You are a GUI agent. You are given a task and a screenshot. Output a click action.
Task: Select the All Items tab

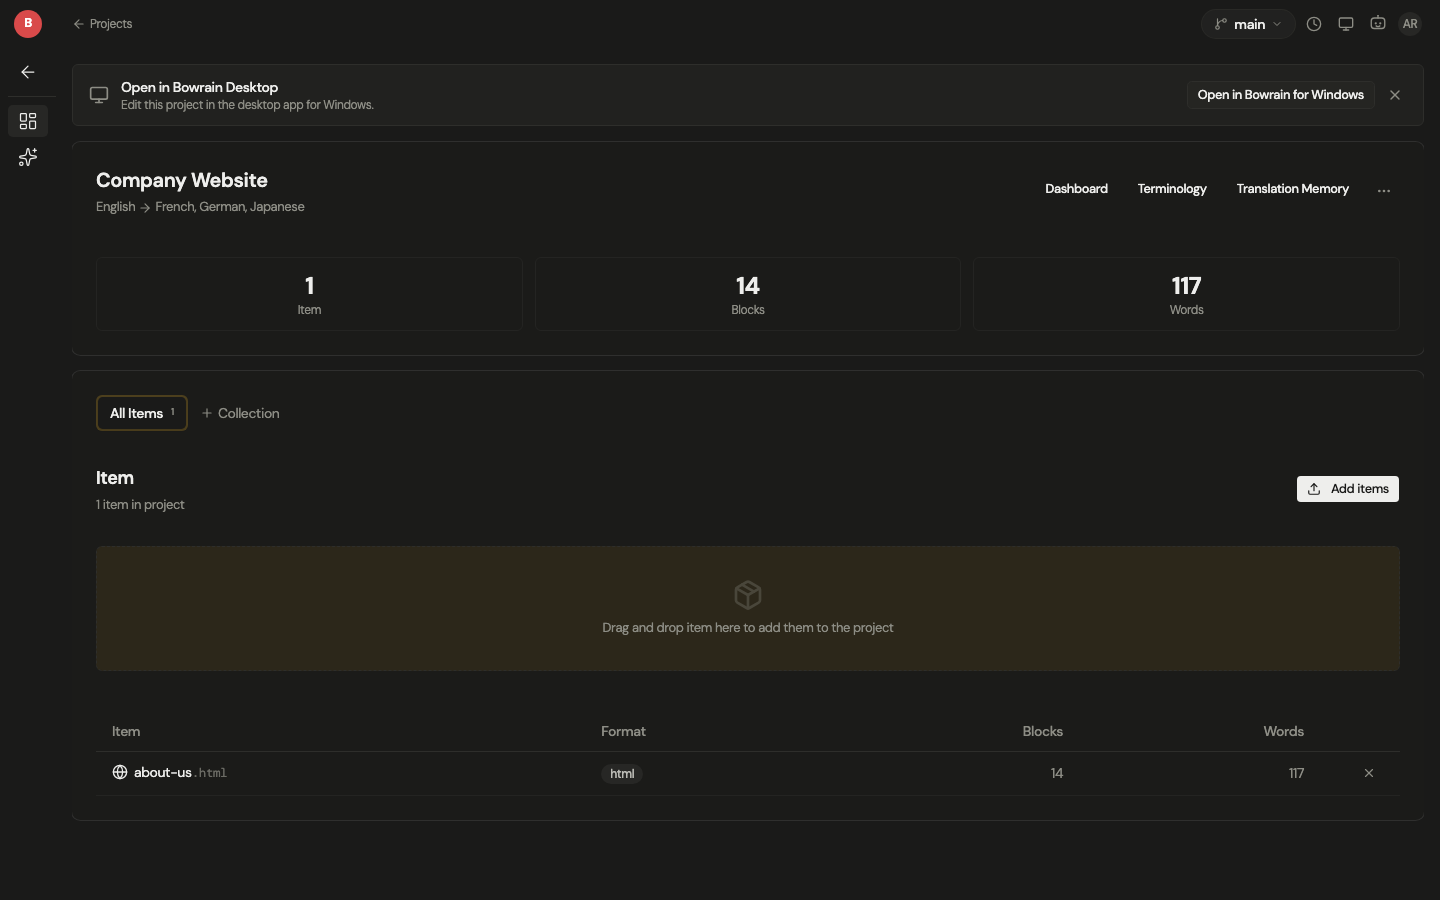point(142,413)
